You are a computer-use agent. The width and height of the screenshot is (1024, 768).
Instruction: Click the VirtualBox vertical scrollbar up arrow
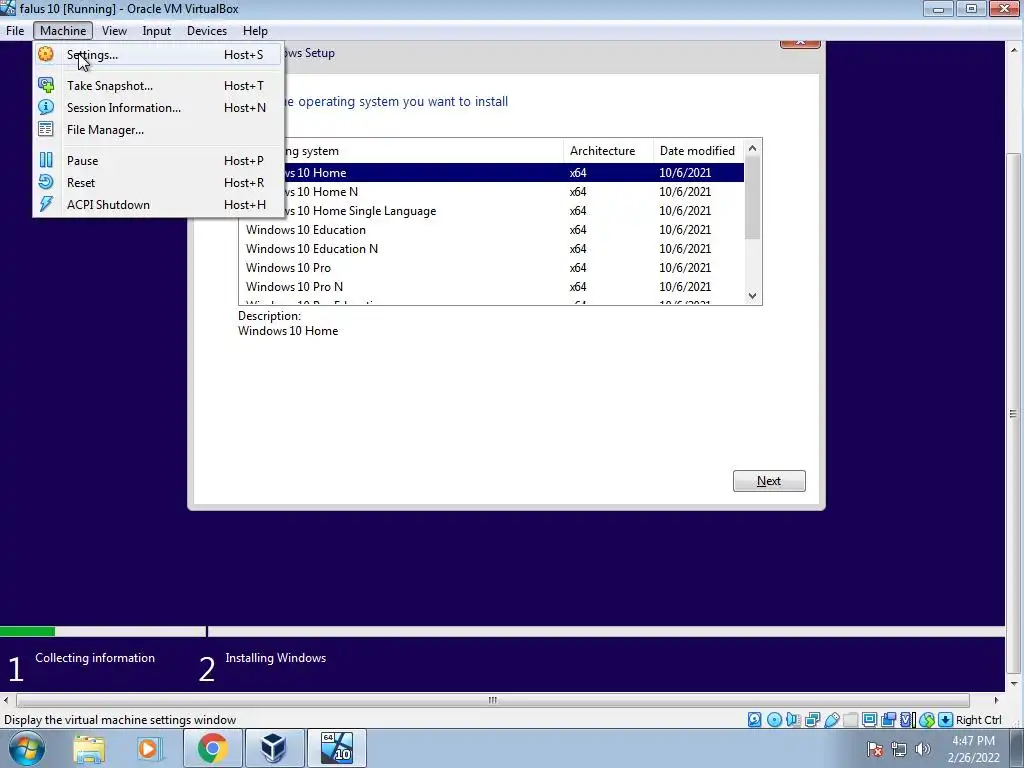tap(1014, 49)
